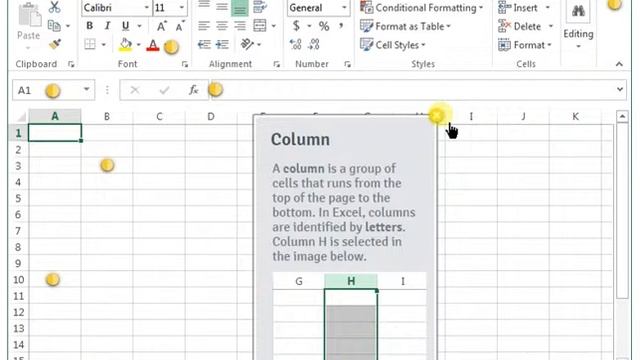Close the Column definition popup
The height and width of the screenshot is (360, 640).
(x=437, y=116)
